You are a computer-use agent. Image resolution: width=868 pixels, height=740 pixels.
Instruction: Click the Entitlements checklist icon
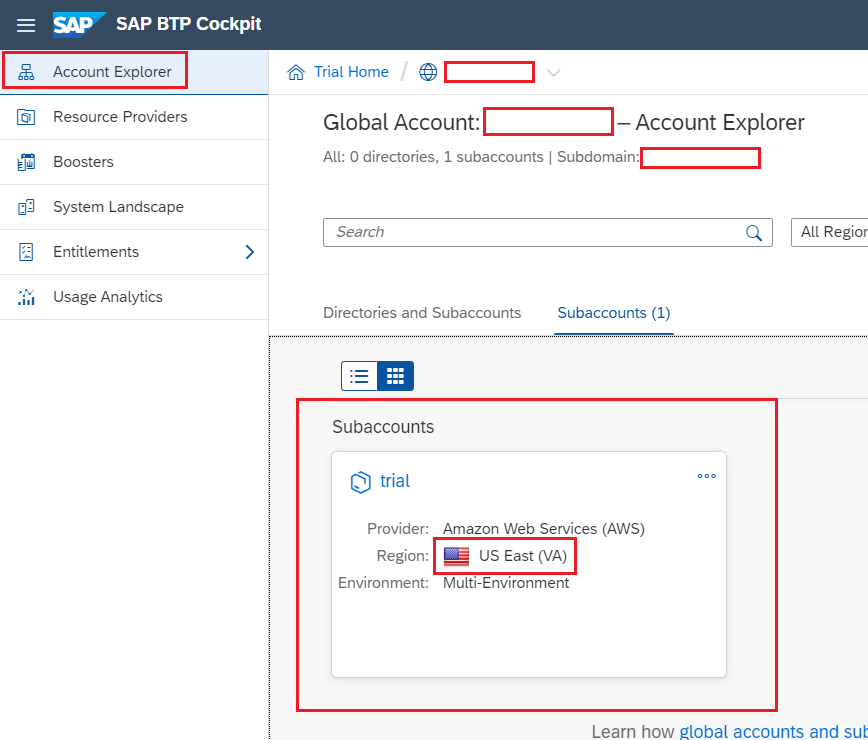pyautogui.click(x=26, y=252)
